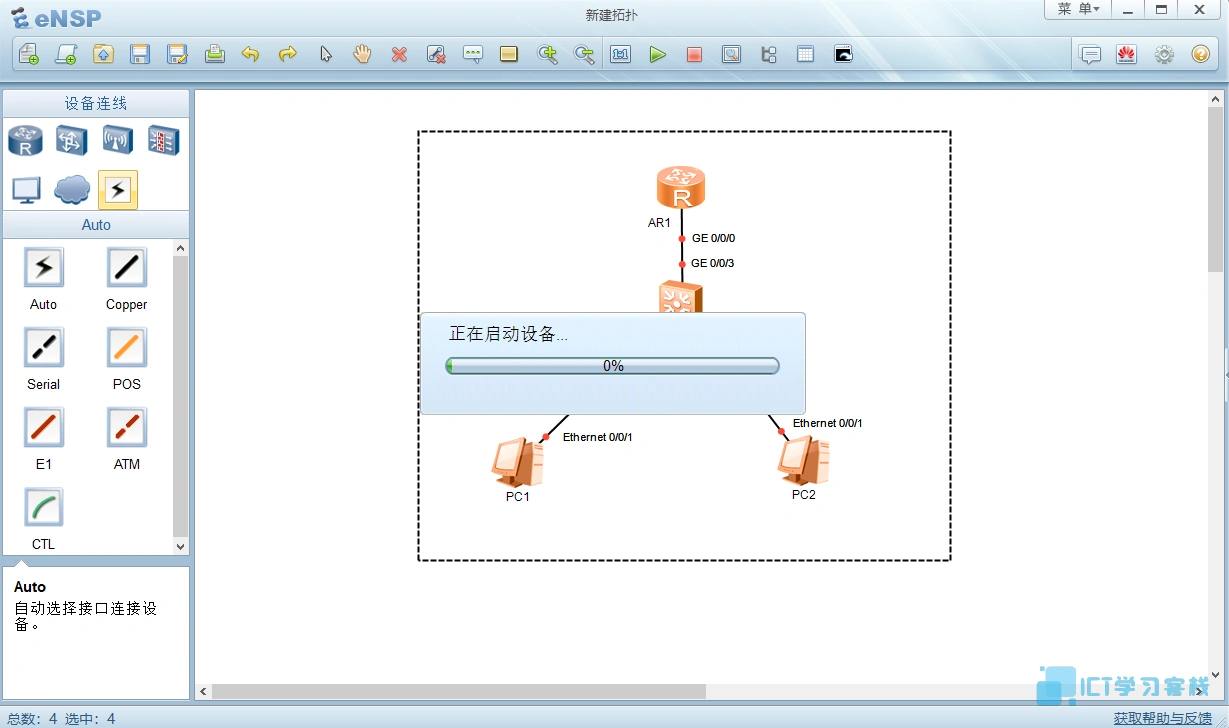The width and height of the screenshot is (1229, 728).
Task: Open settings gear icon
Action: (1164, 54)
